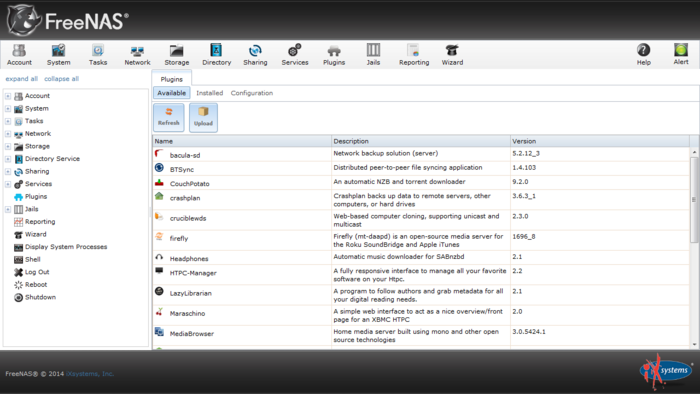Click Log Out in the sidebar
Viewport: 700px width, 394px height.
(37, 272)
